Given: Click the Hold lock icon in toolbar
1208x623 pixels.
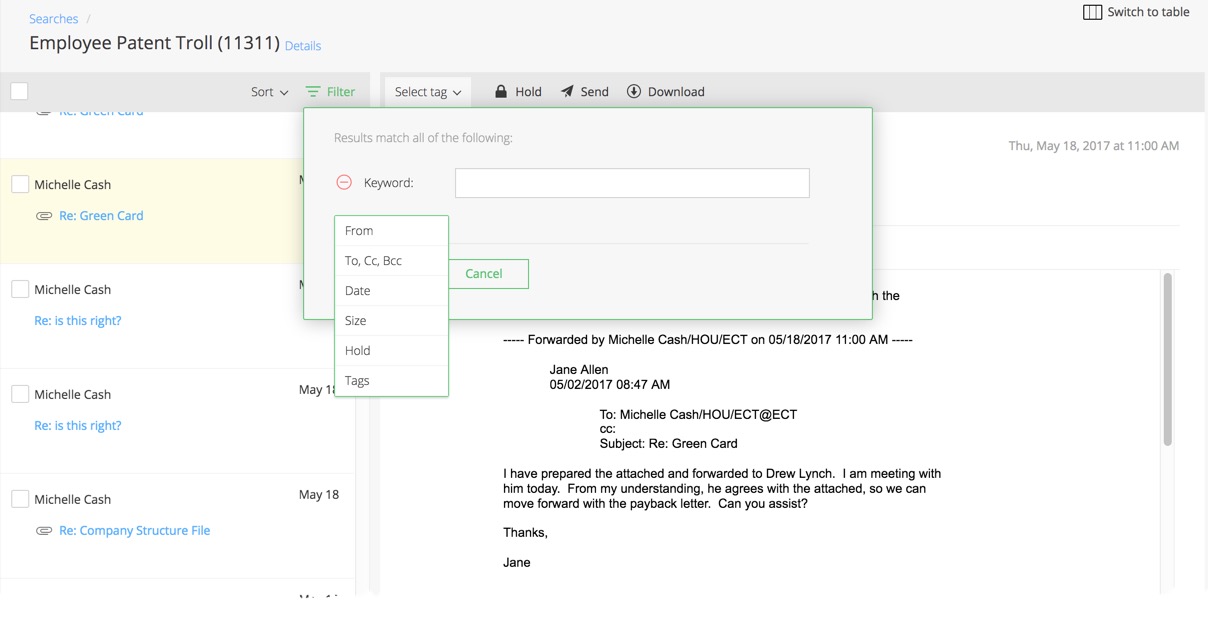Looking at the screenshot, I should pos(498,91).
